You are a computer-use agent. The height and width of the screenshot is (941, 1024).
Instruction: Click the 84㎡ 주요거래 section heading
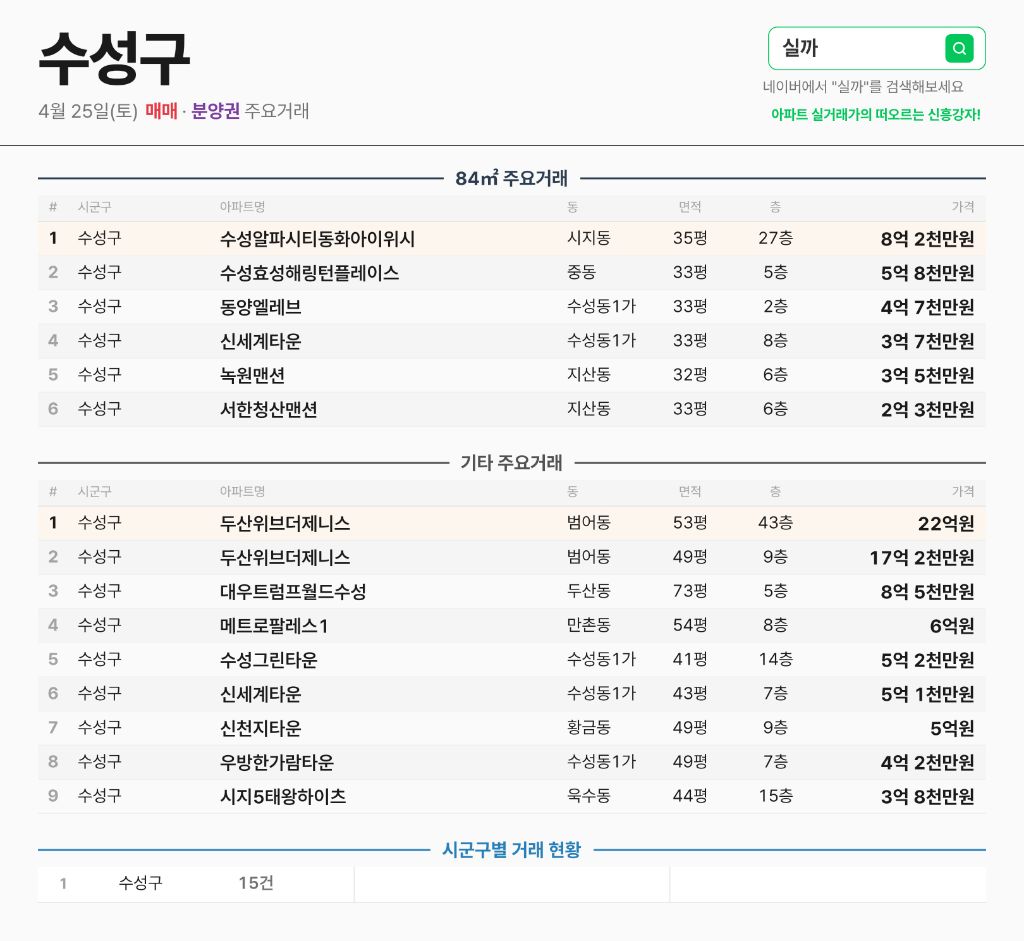coord(511,178)
